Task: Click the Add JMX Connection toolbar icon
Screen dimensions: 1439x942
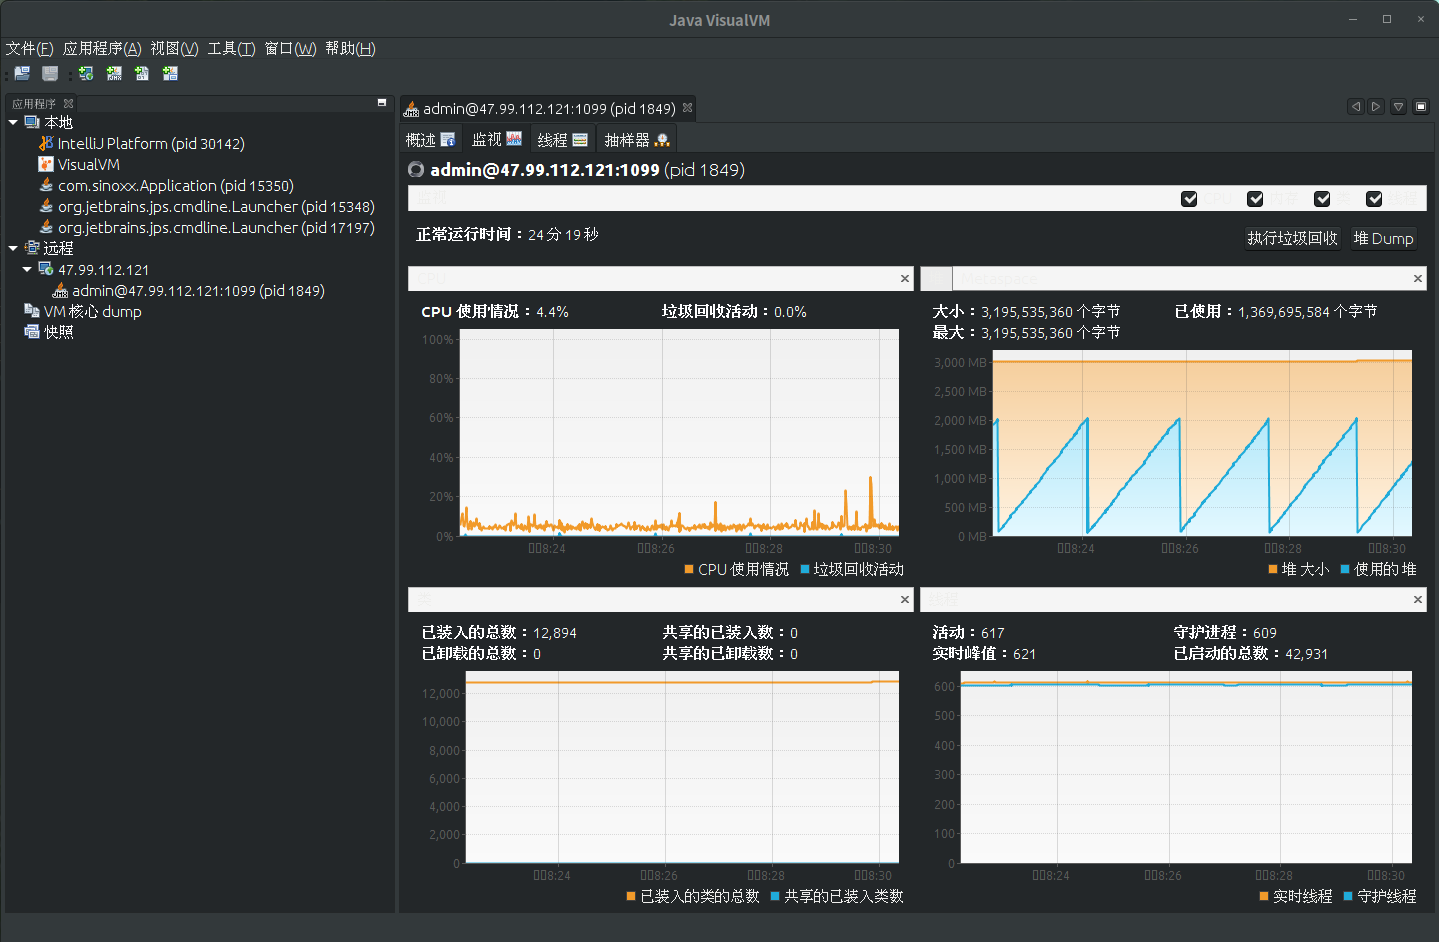Action: pyautogui.click(x=114, y=73)
